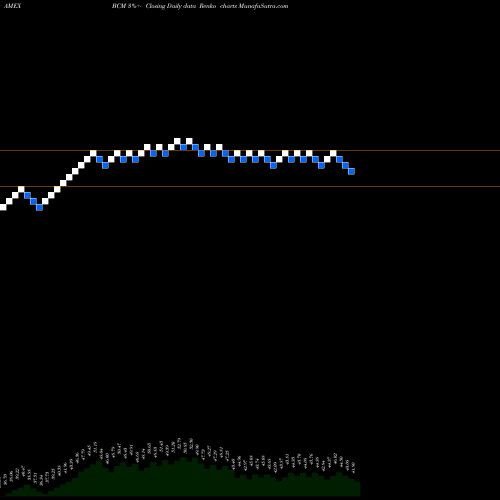Click the AMEX exchange label

(13, 6)
